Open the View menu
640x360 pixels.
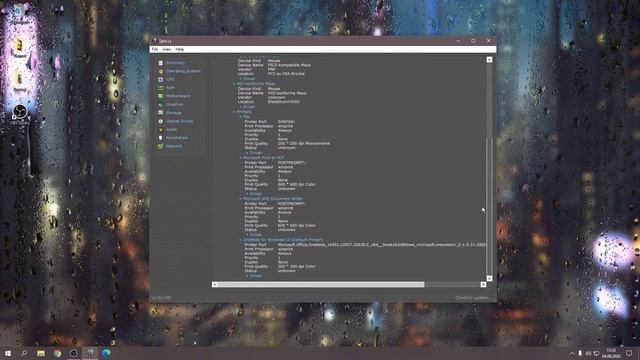[x=167, y=49]
